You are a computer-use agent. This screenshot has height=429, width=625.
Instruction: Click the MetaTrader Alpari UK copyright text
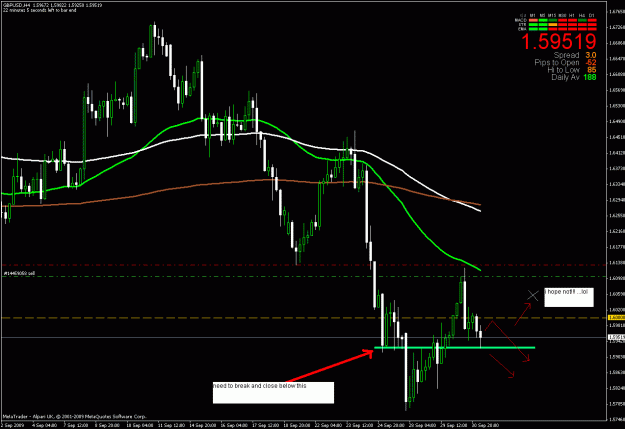point(75,417)
